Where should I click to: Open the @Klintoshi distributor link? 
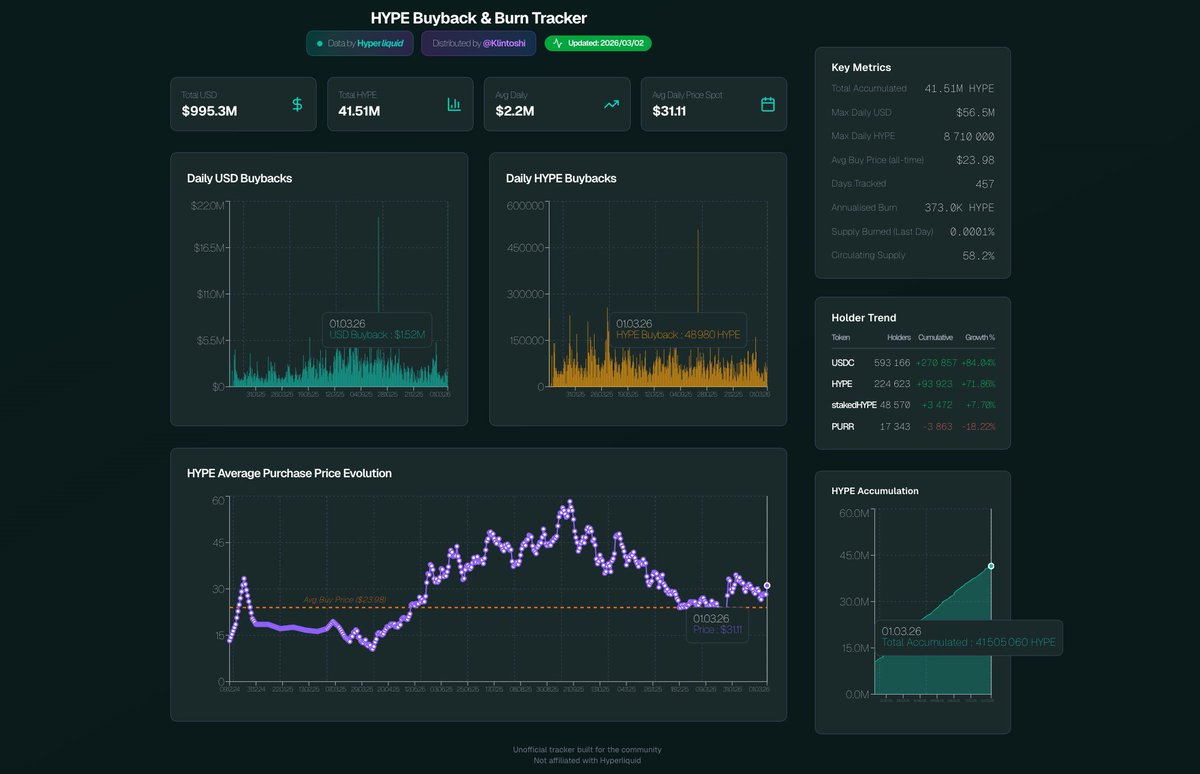point(506,43)
